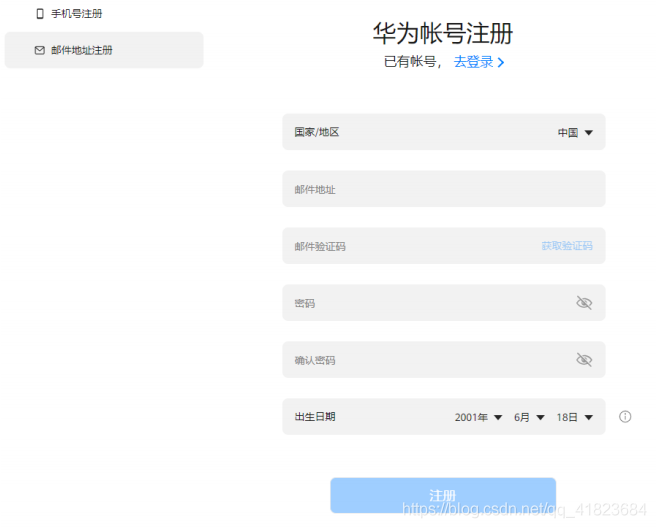This screenshot has height=528, width=656.
Task: Click the 华为帐号注册 heading
Action: [443, 33]
